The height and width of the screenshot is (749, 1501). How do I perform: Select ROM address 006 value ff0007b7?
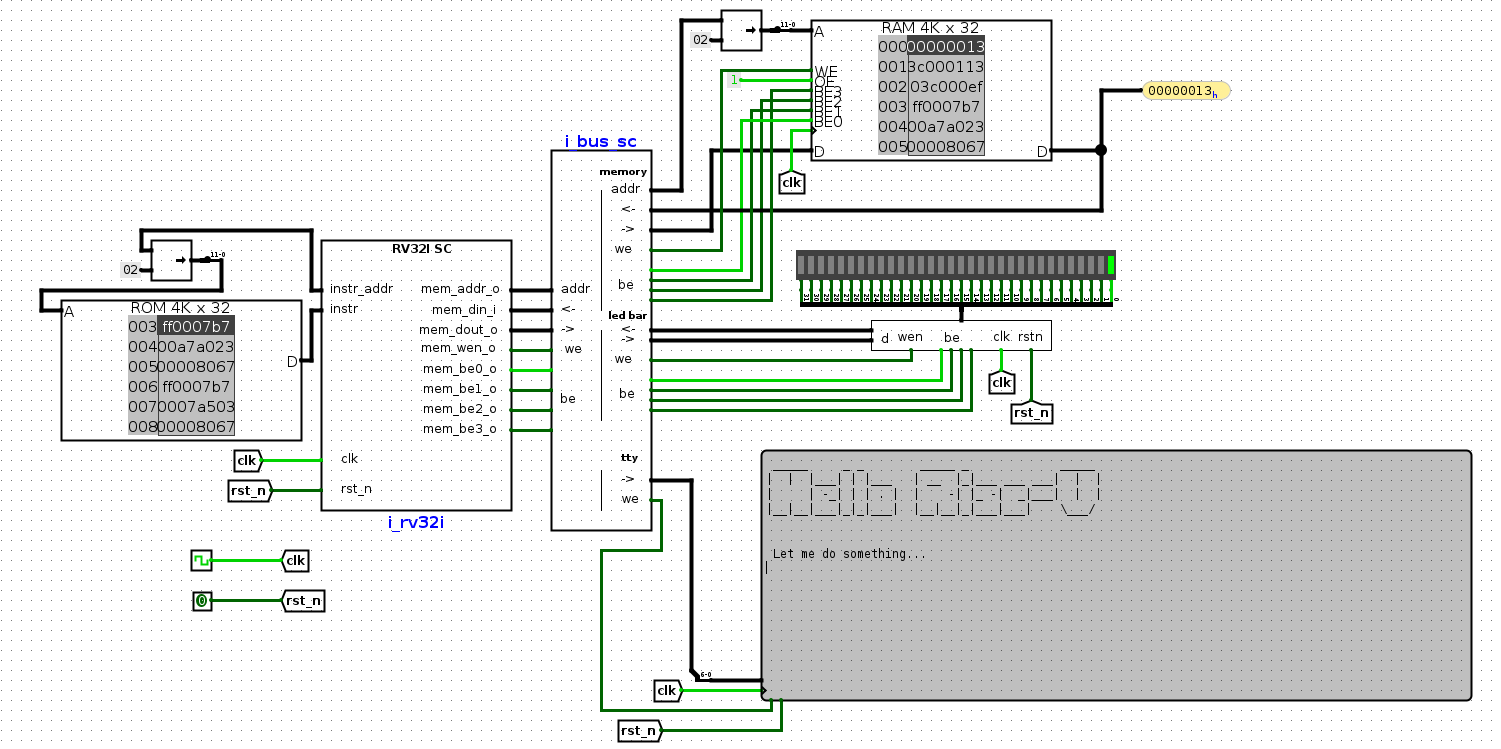(x=196, y=387)
